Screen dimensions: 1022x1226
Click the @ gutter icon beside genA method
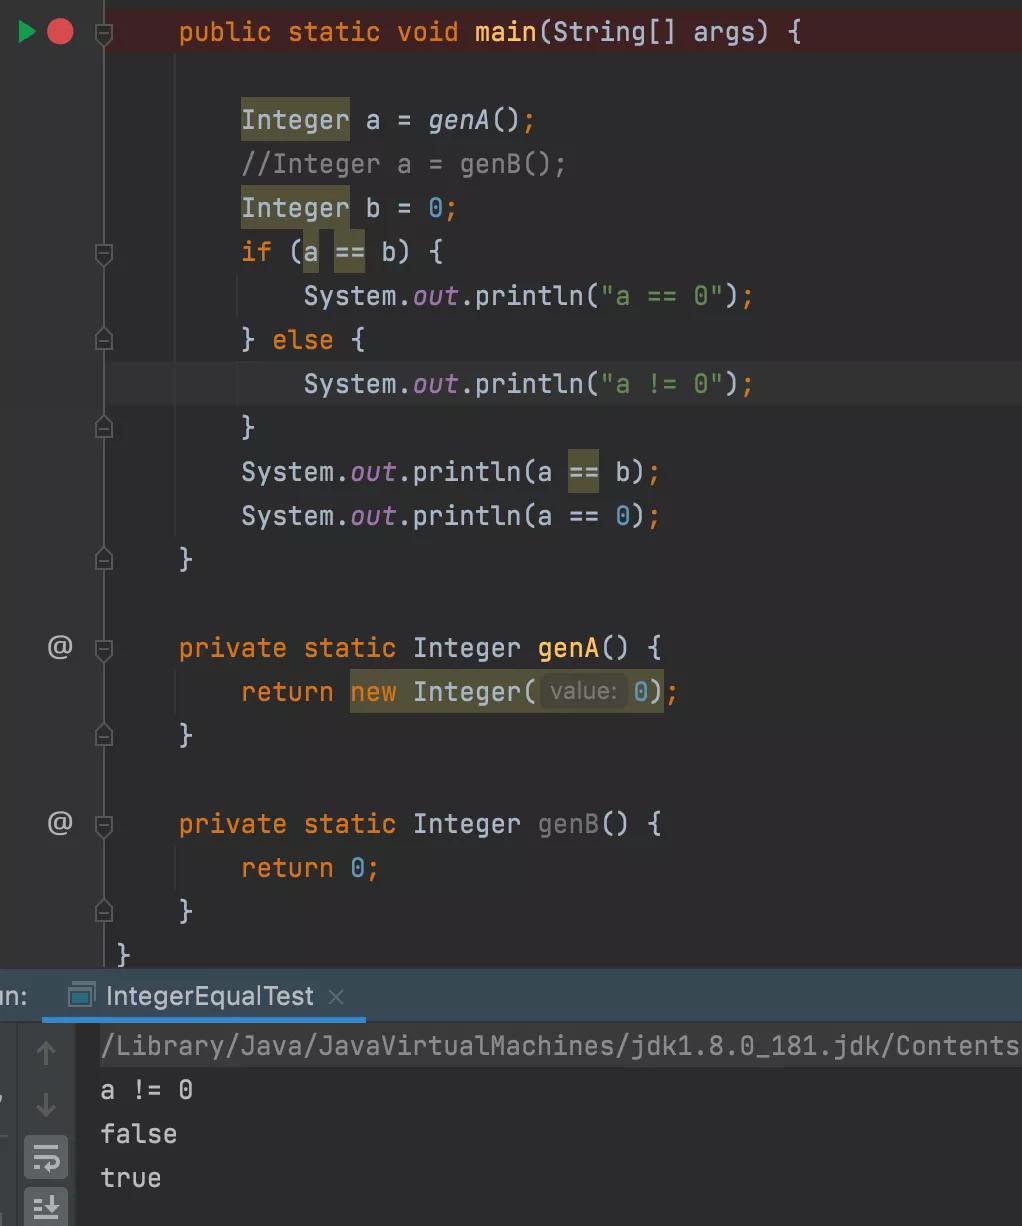pos(60,647)
